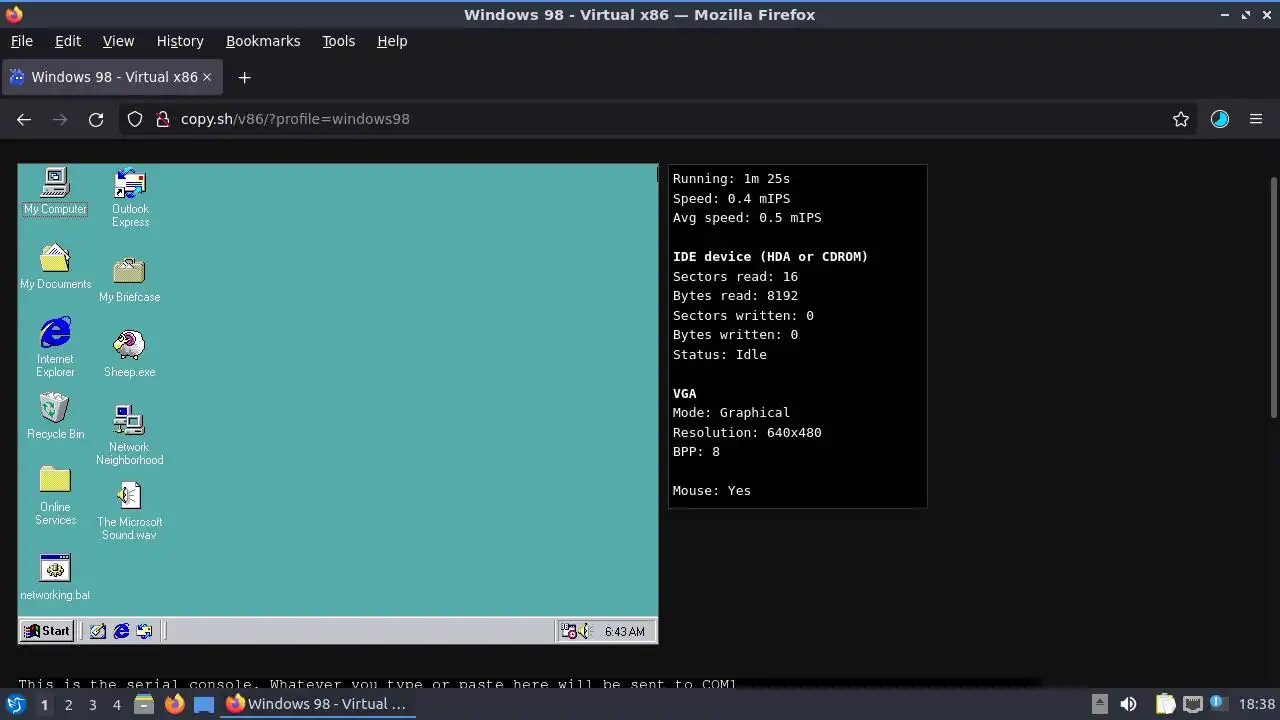The height and width of the screenshot is (720, 1280).
Task: Click the greyed-out forward navigation arrow
Action: tap(60, 119)
